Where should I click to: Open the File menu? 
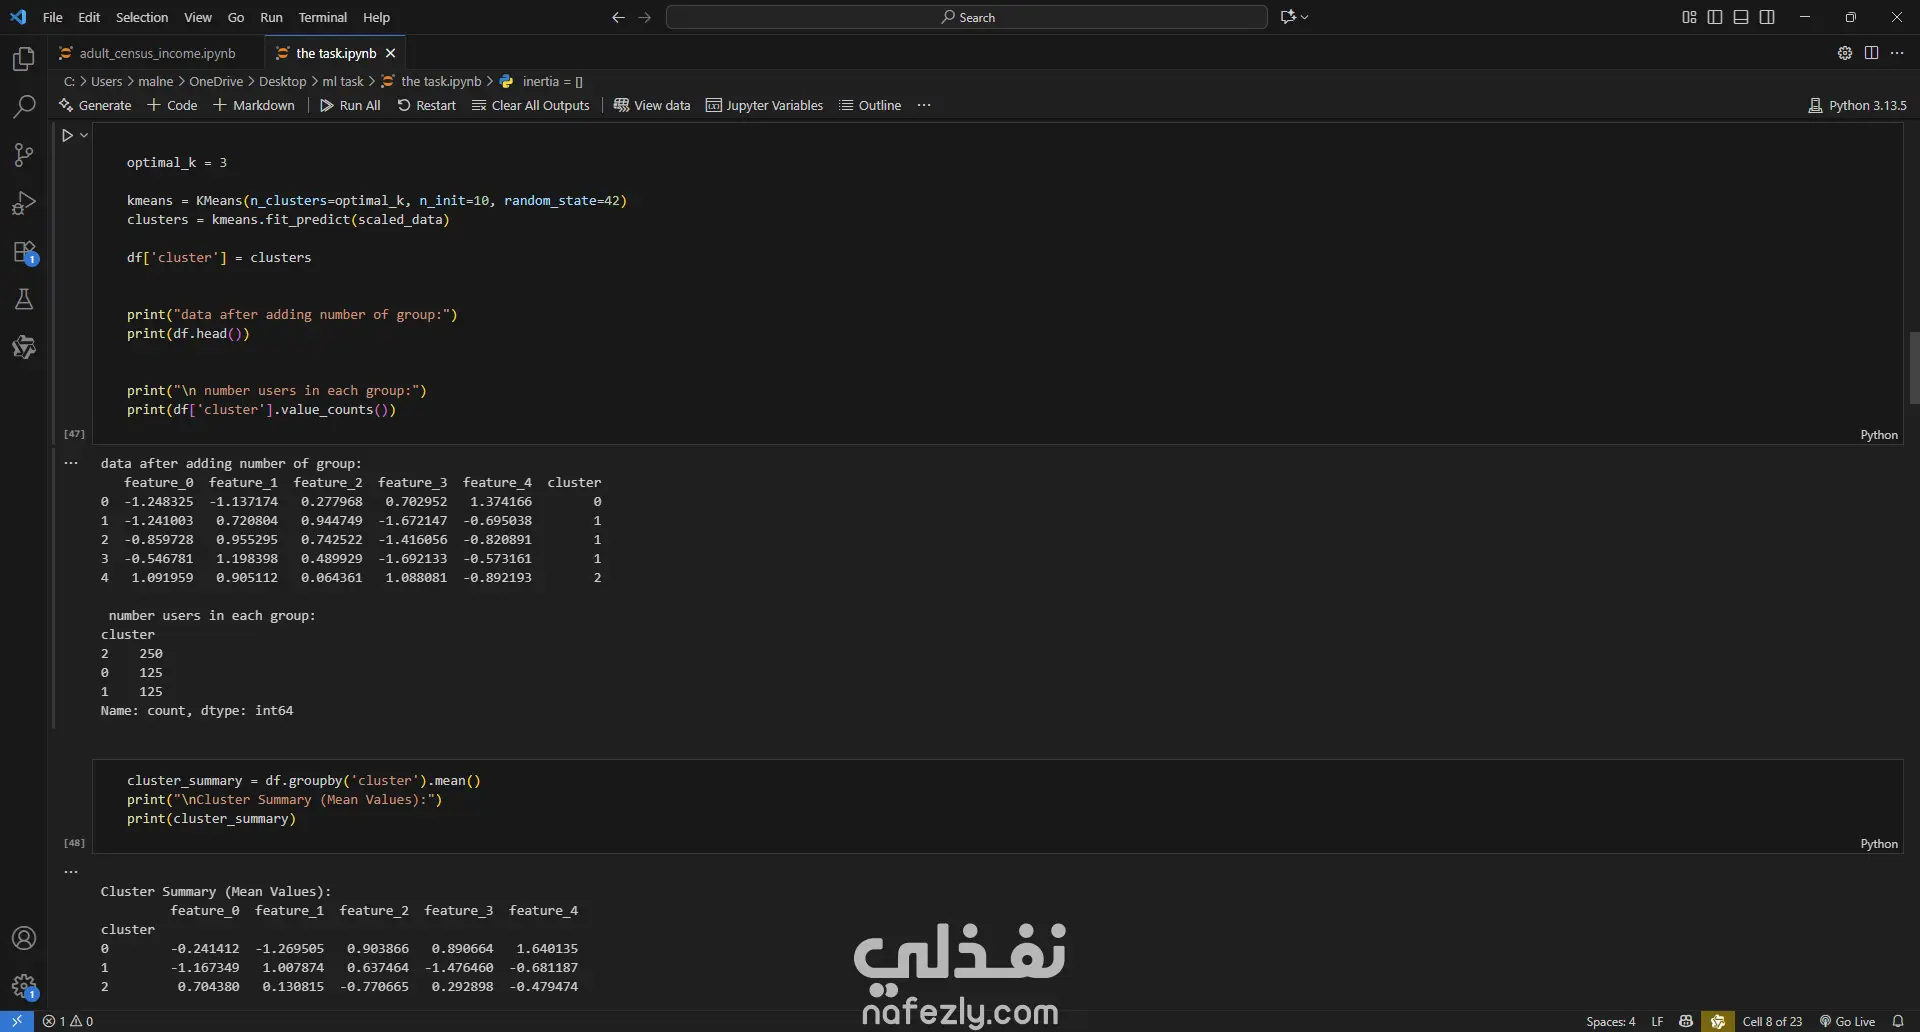pyautogui.click(x=53, y=17)
